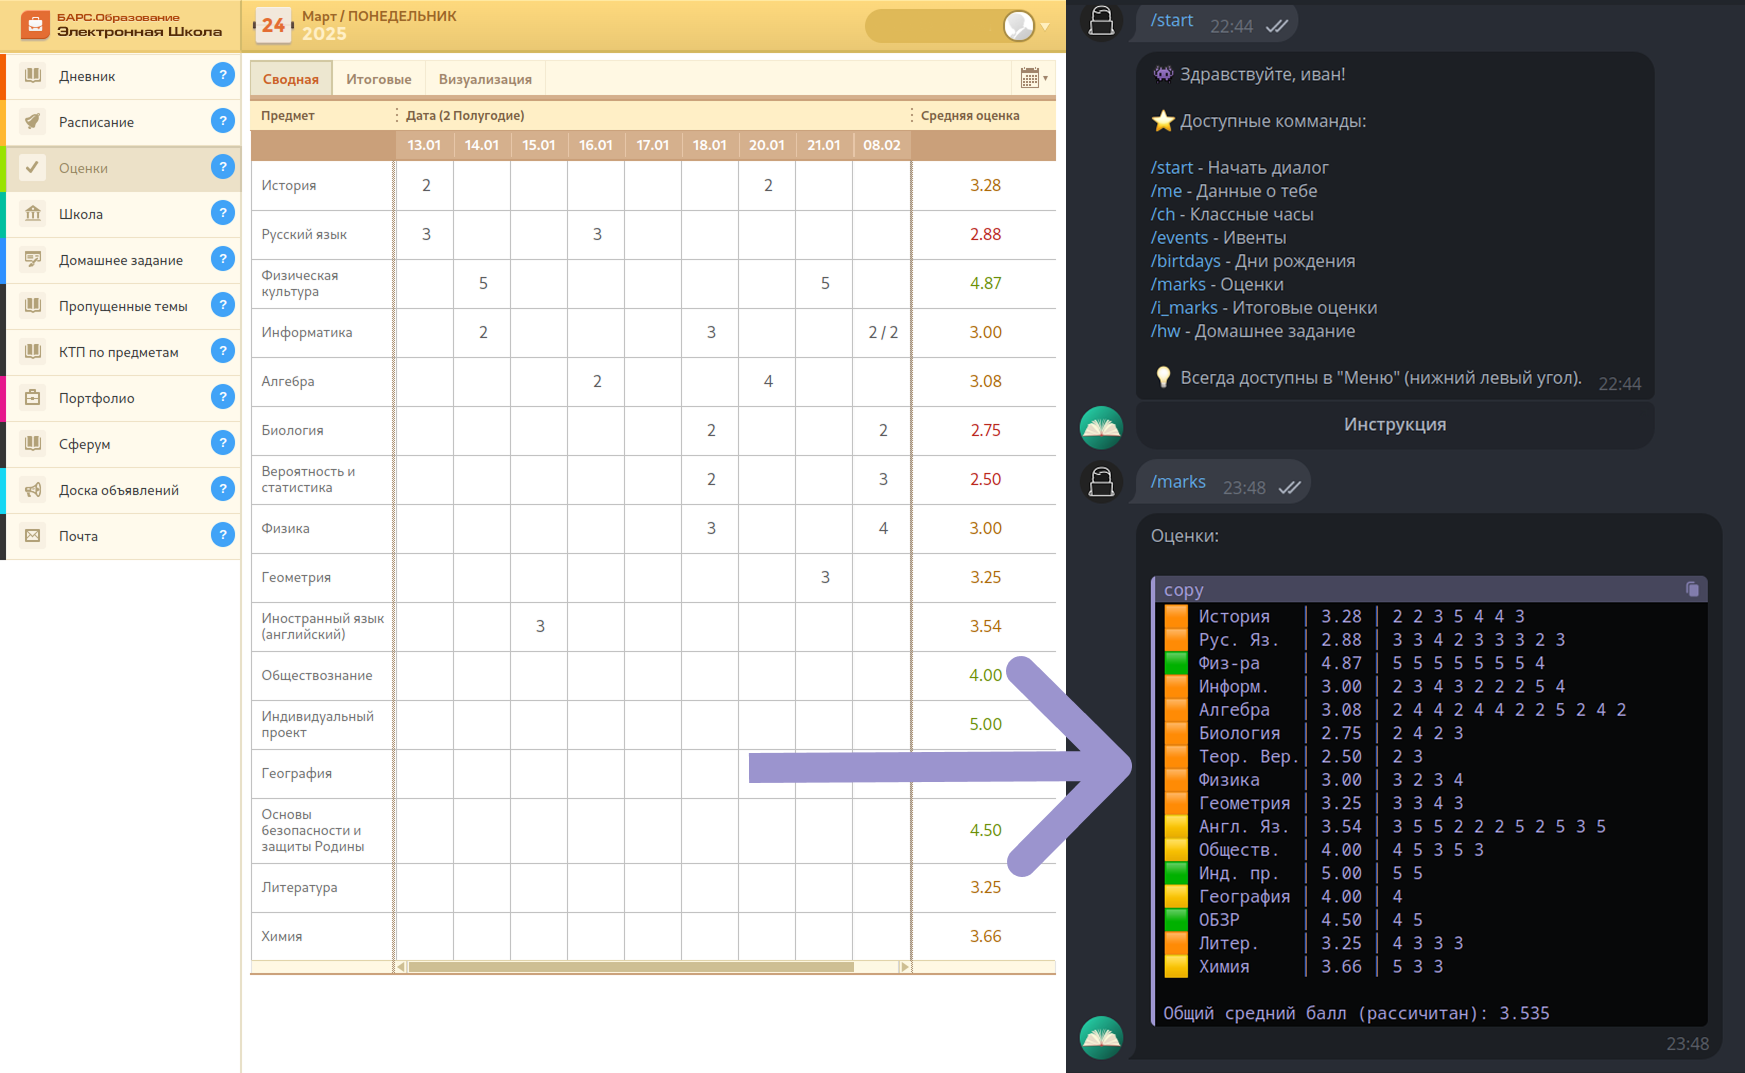Open the user avatar in the header
Screen dimensions: 1745x1073
pos(1018,26)
